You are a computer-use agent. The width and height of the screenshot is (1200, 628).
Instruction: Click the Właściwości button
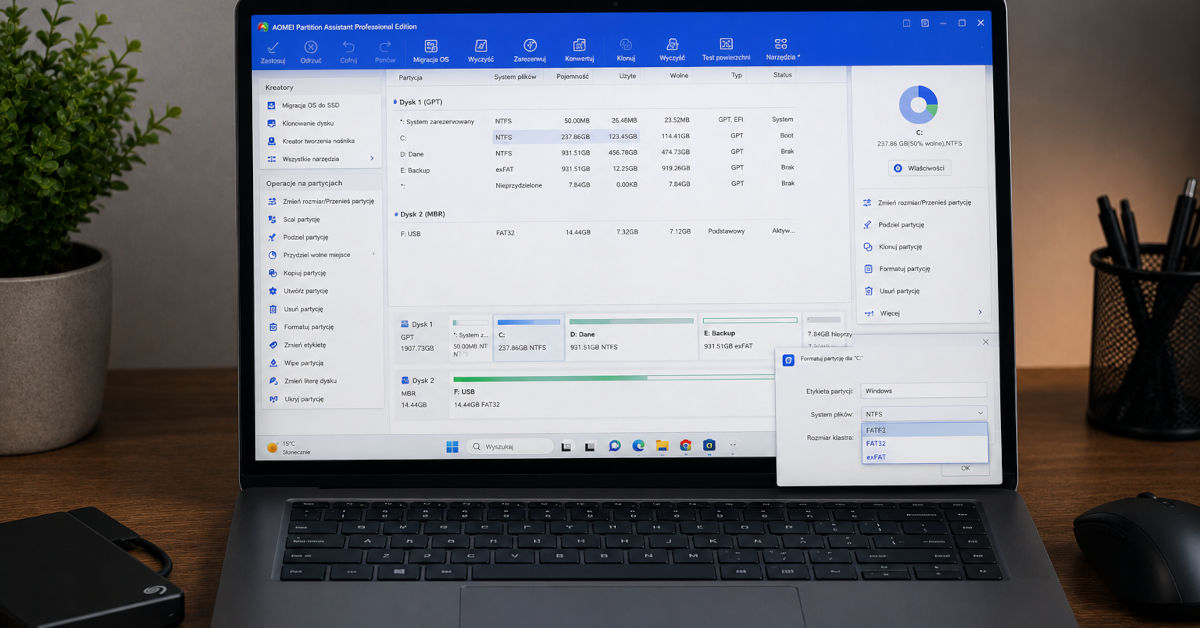(918, 169)
